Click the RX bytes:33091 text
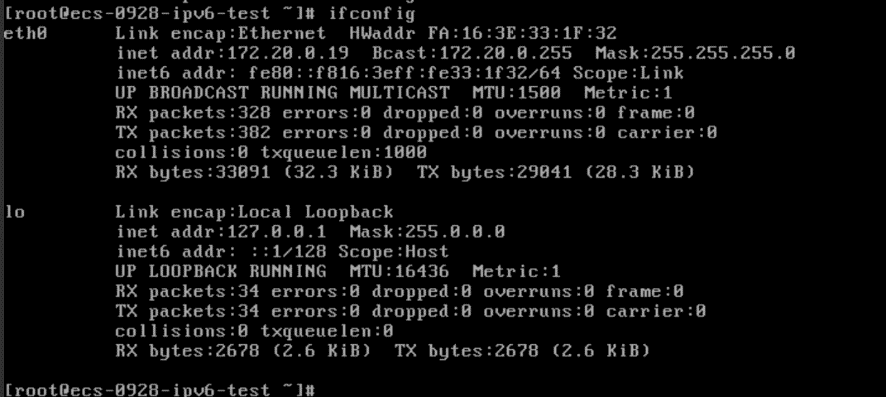 point(193,173)
